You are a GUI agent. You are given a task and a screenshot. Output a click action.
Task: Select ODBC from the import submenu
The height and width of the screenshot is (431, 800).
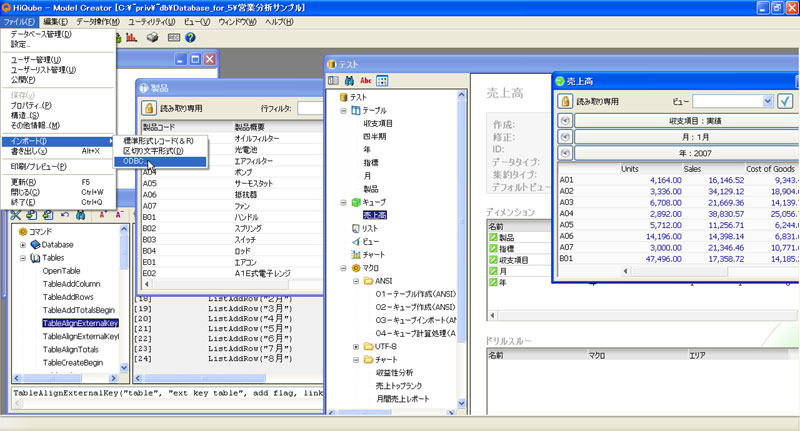pos(135,161)
